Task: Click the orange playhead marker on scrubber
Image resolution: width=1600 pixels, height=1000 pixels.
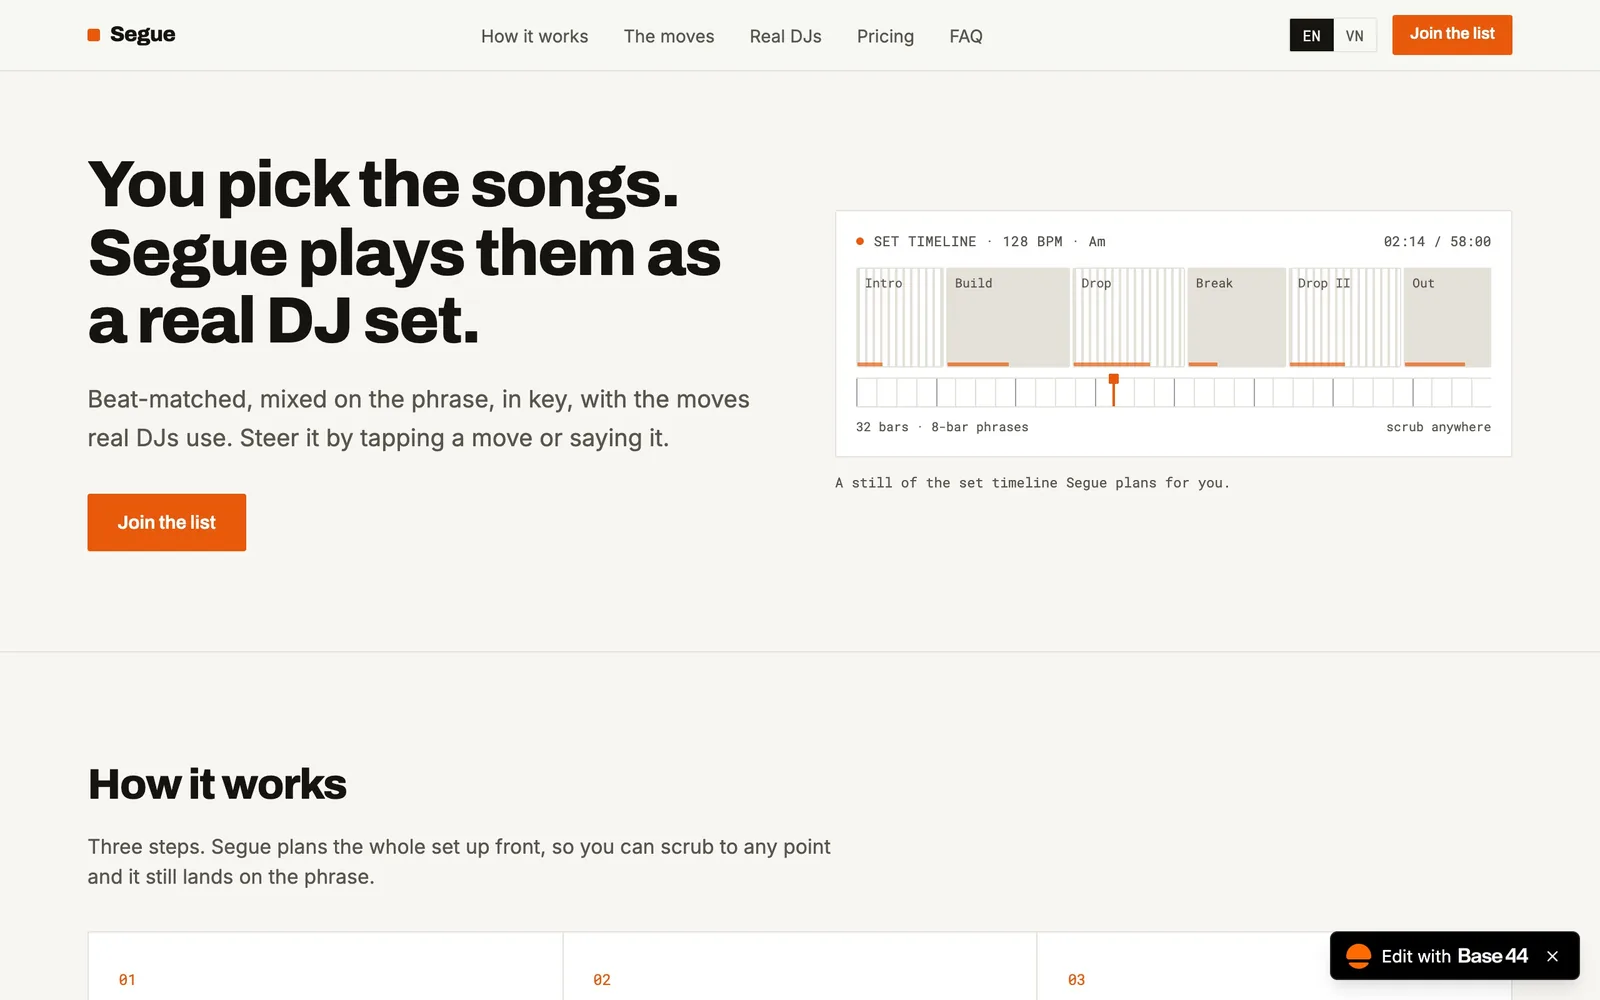Action: click(x=1113, y=389)
